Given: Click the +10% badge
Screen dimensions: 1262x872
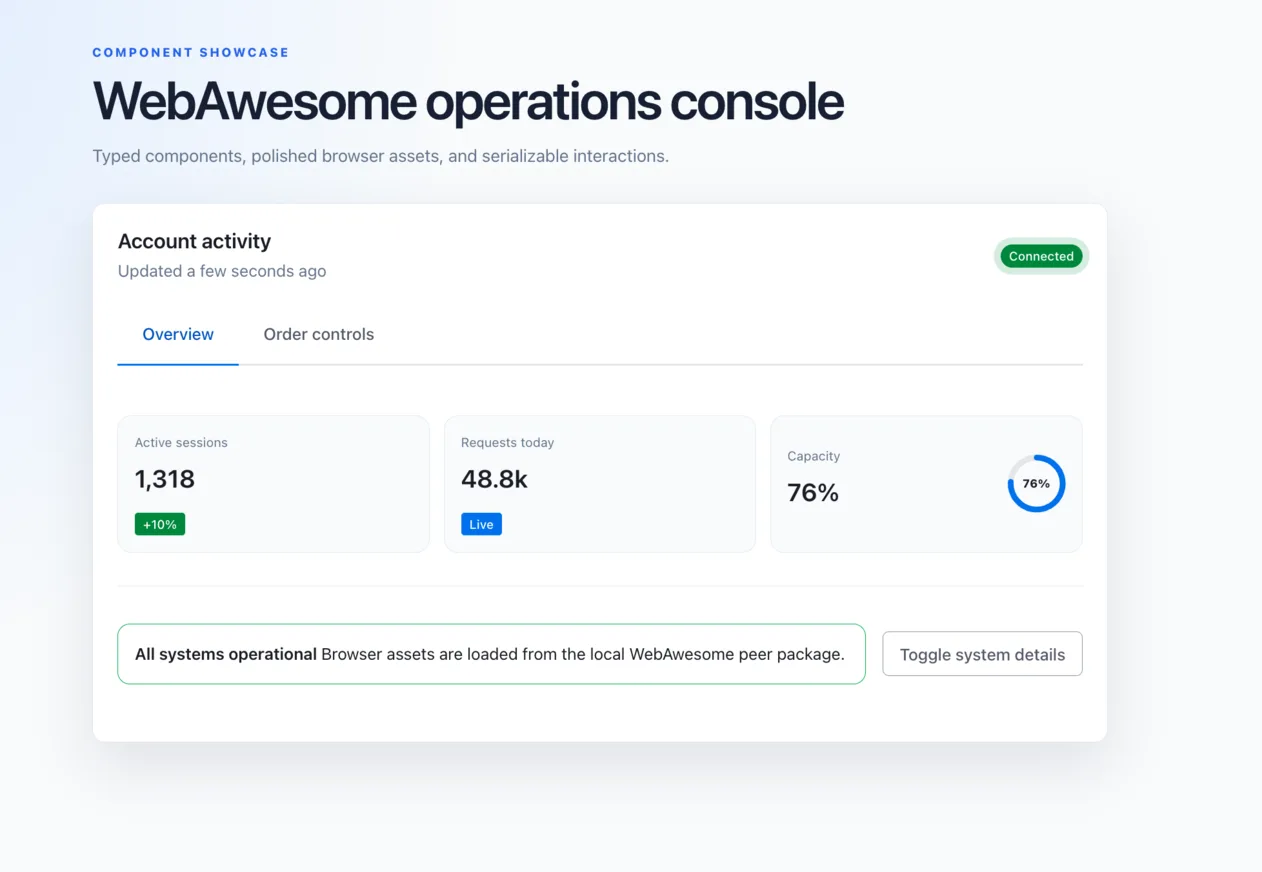Looking at the screenshot, I should pos(160,524).
